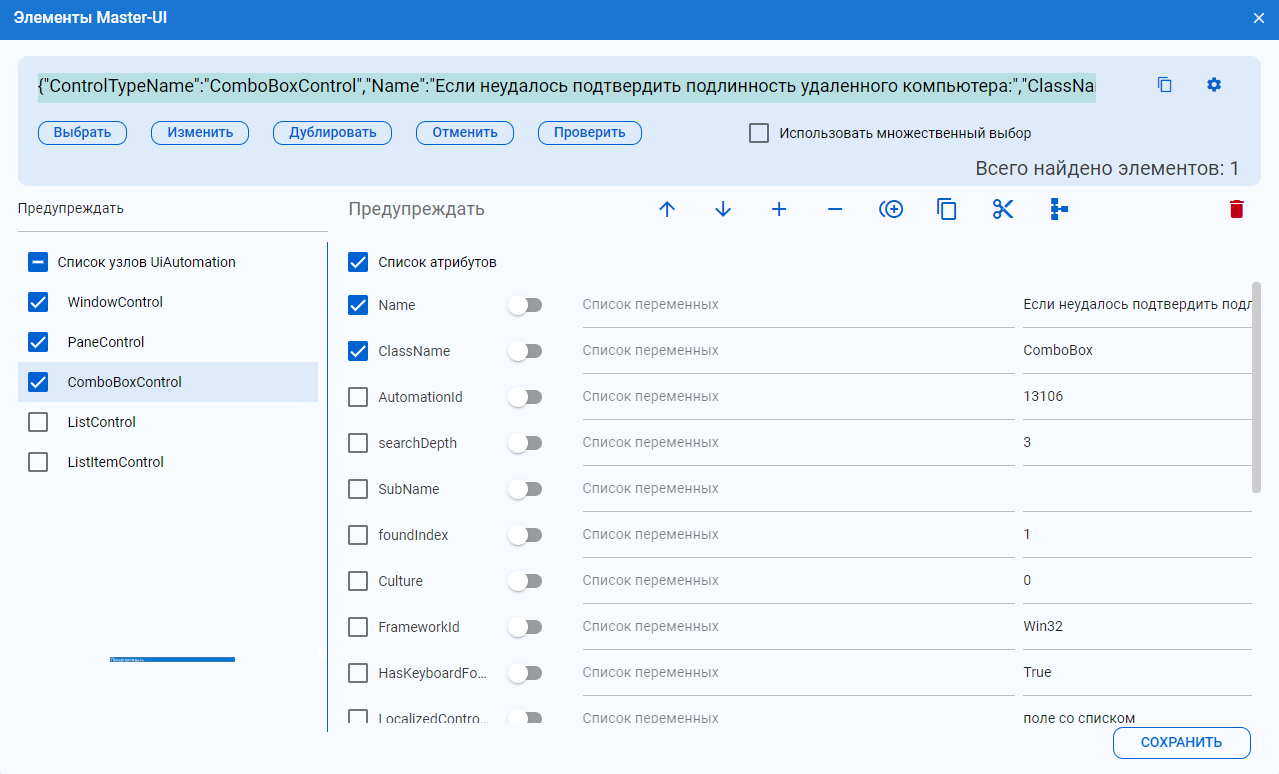This screenshot has width=1279, height=774.
Task: Click the circled plus add icon
Action: 891,209
